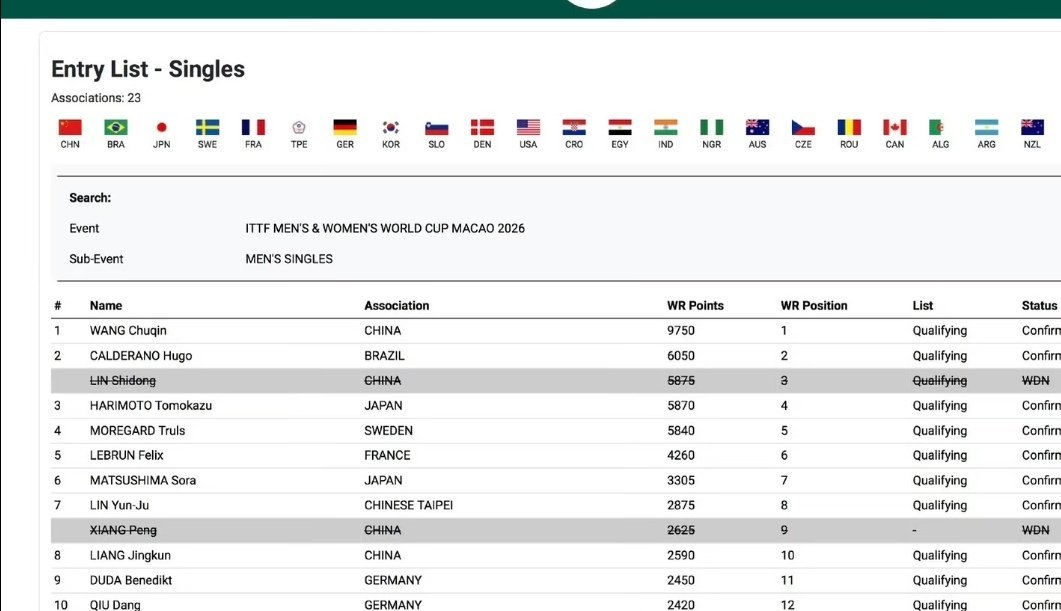Click the China flag icon

(x=70, y=128)
